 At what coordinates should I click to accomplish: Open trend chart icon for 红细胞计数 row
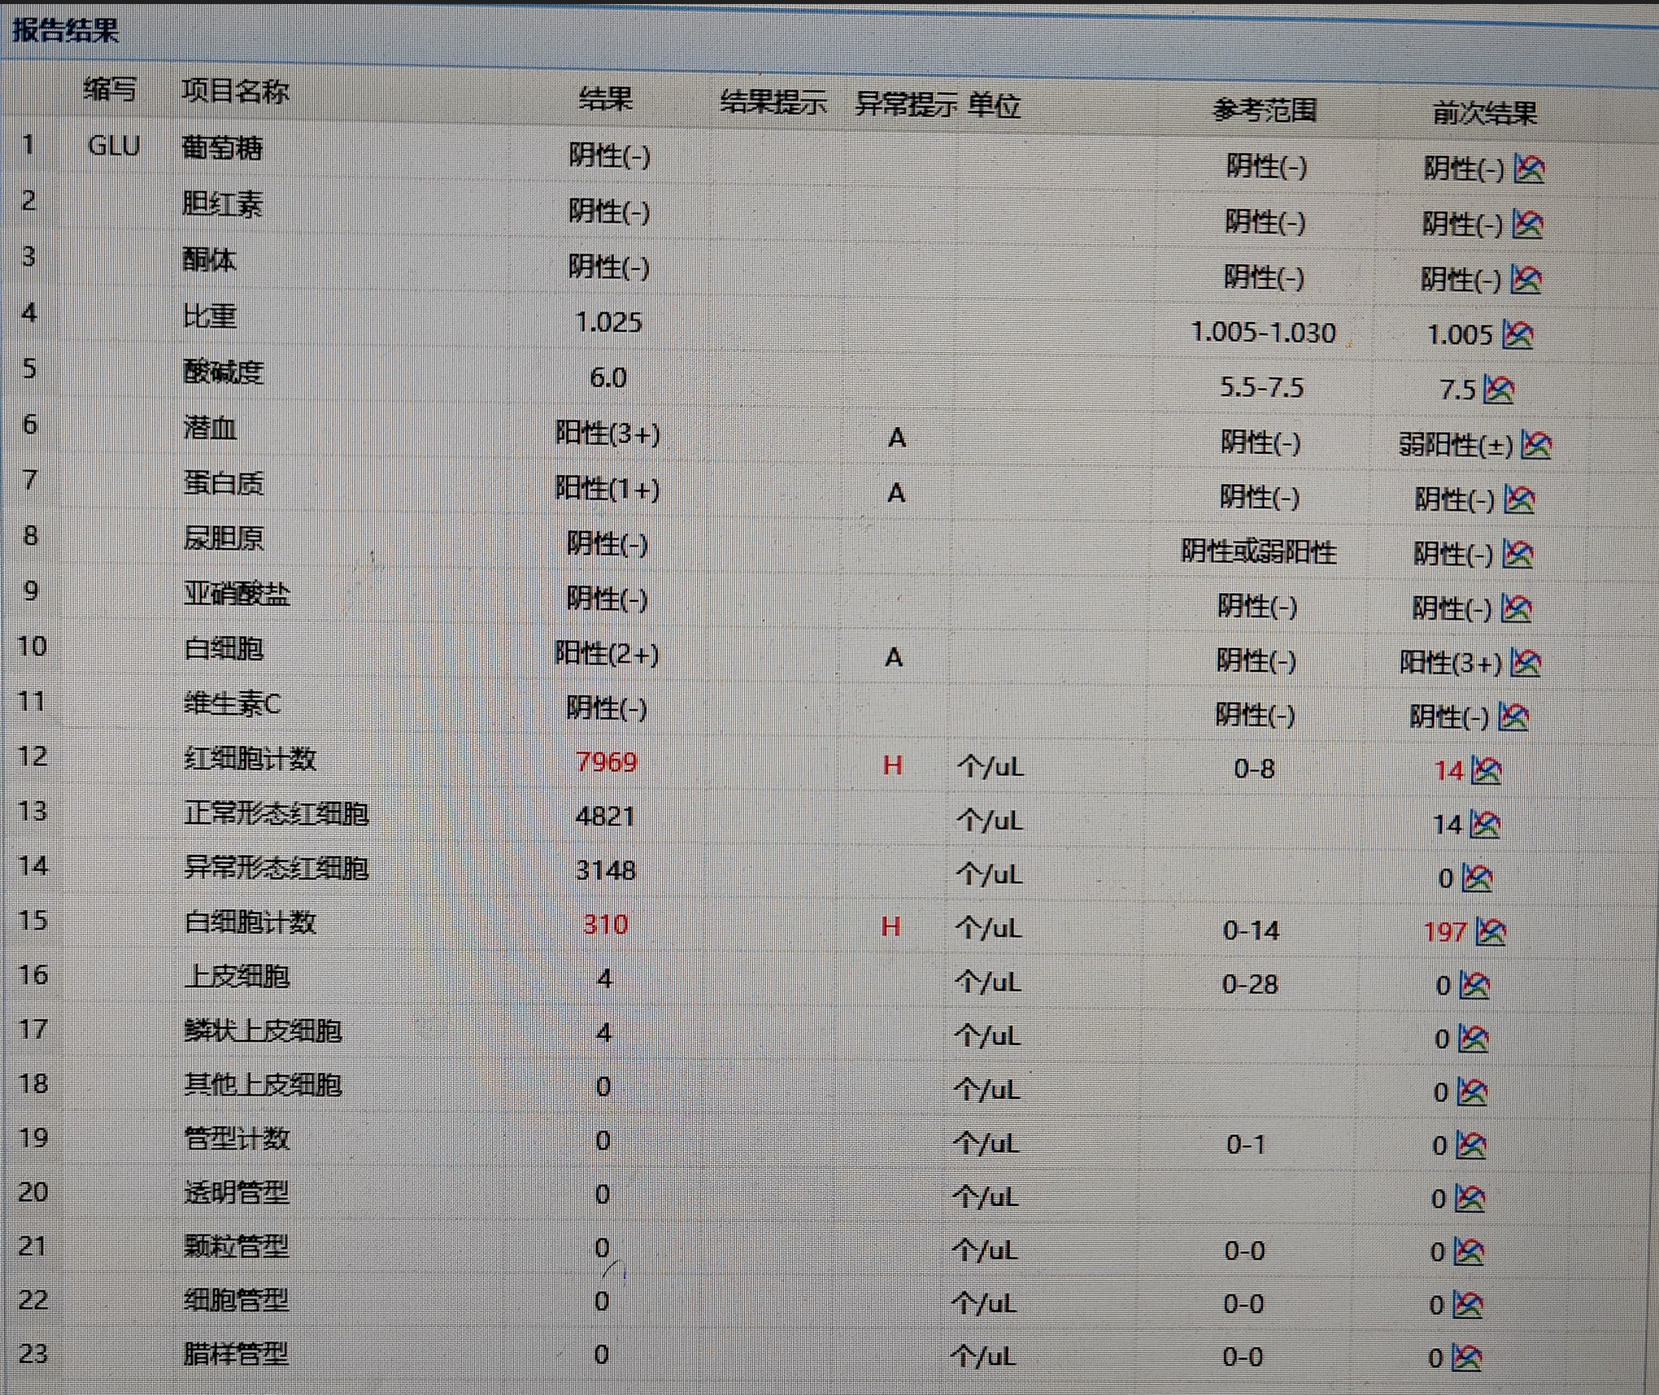point(1487,770)
